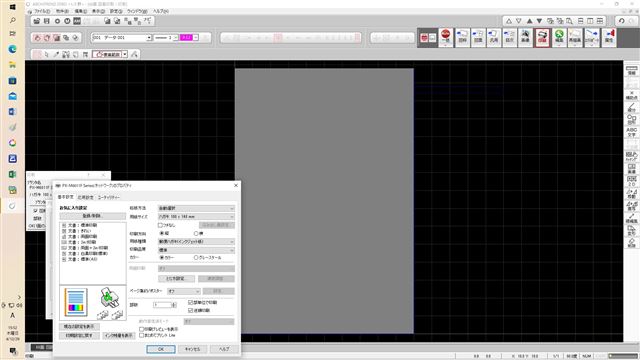
Task: Select the ABC 文字 text tool in right sidebar
Action: [x=631, y=132]
